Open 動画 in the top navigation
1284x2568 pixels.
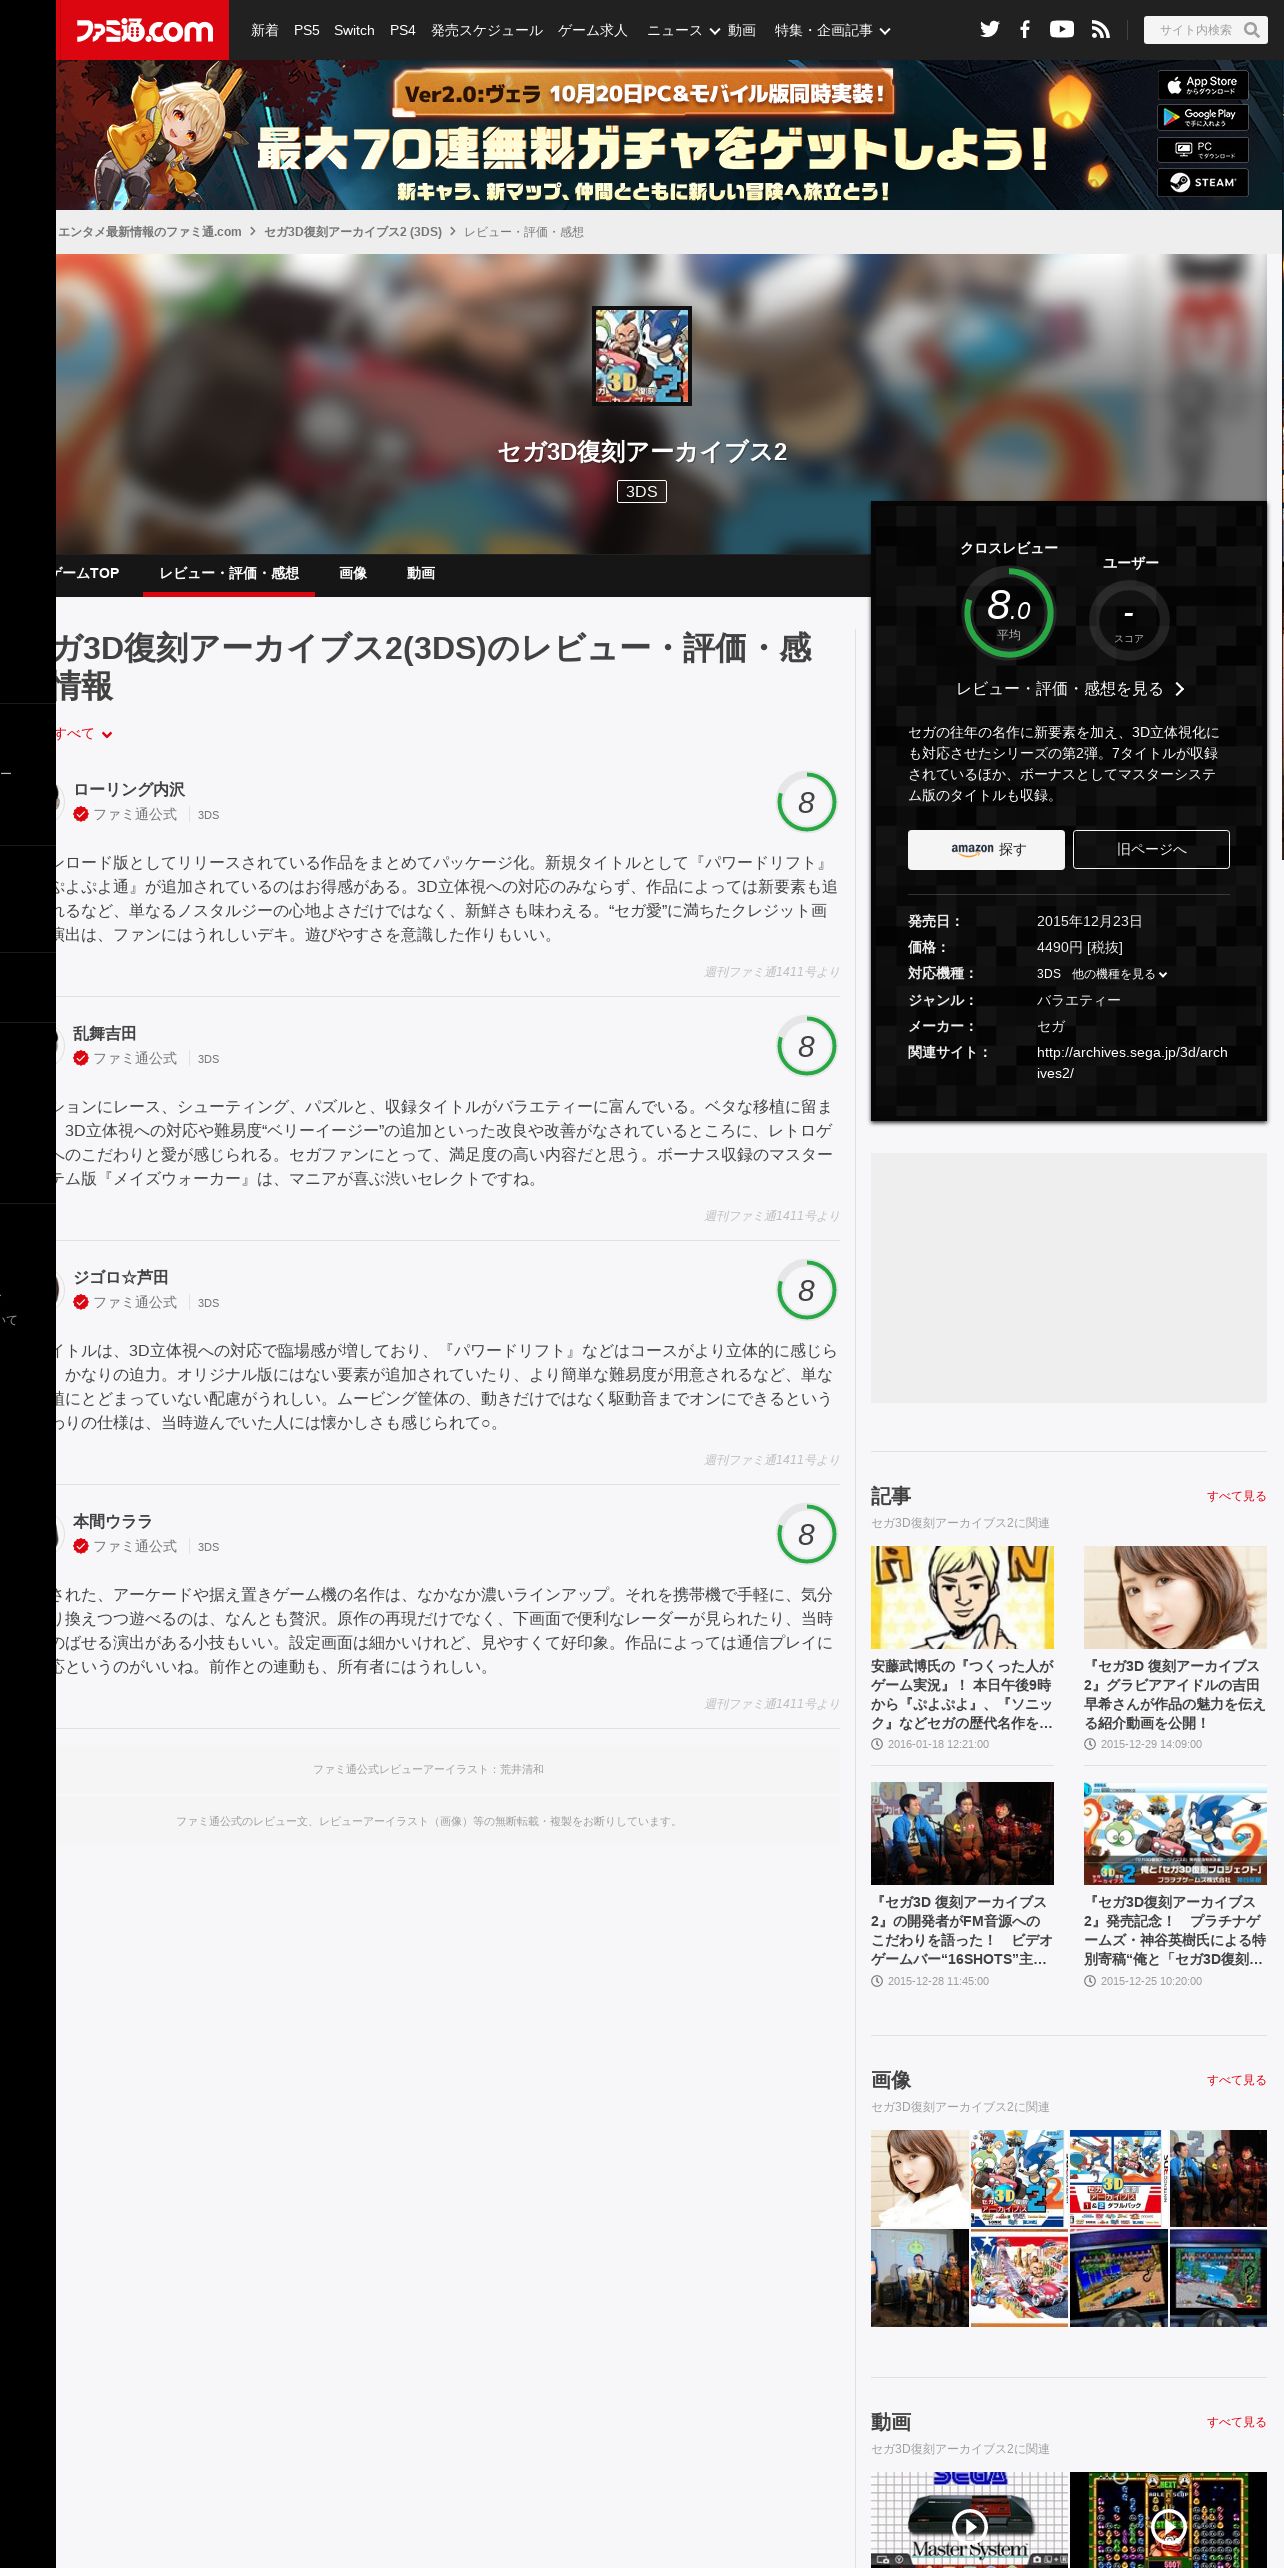click(x=741, y=30)
